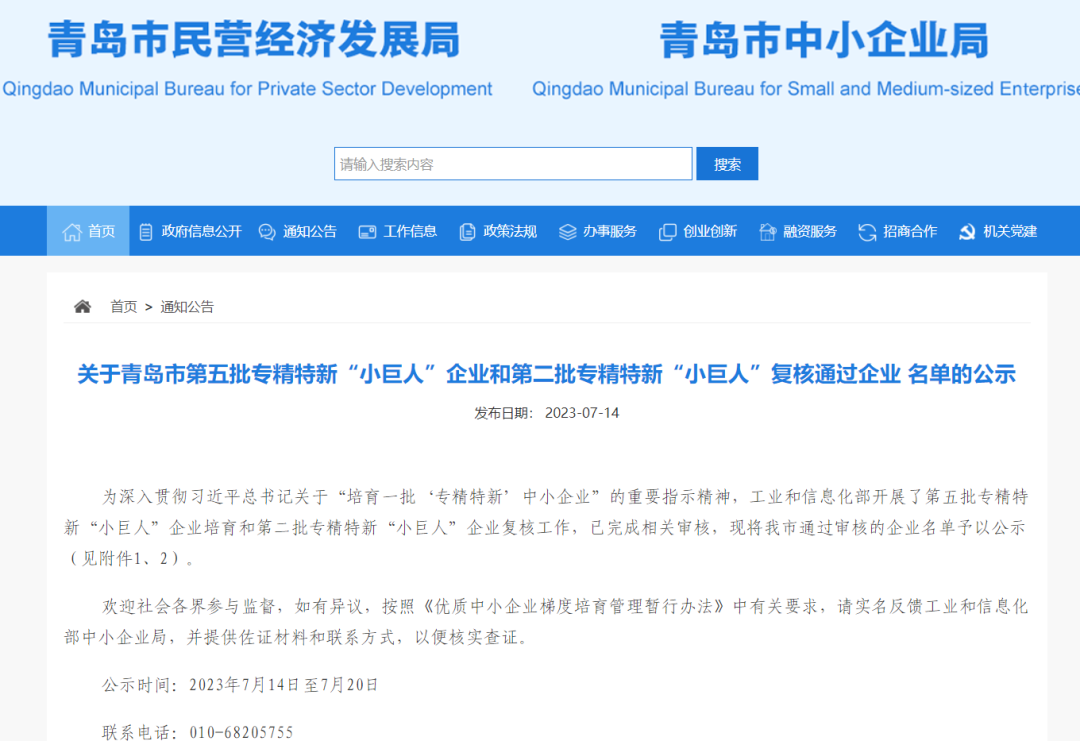1080x741 pixels.
Task: Click the 青岛市民营经济发展局 logo
Action: 253,42
